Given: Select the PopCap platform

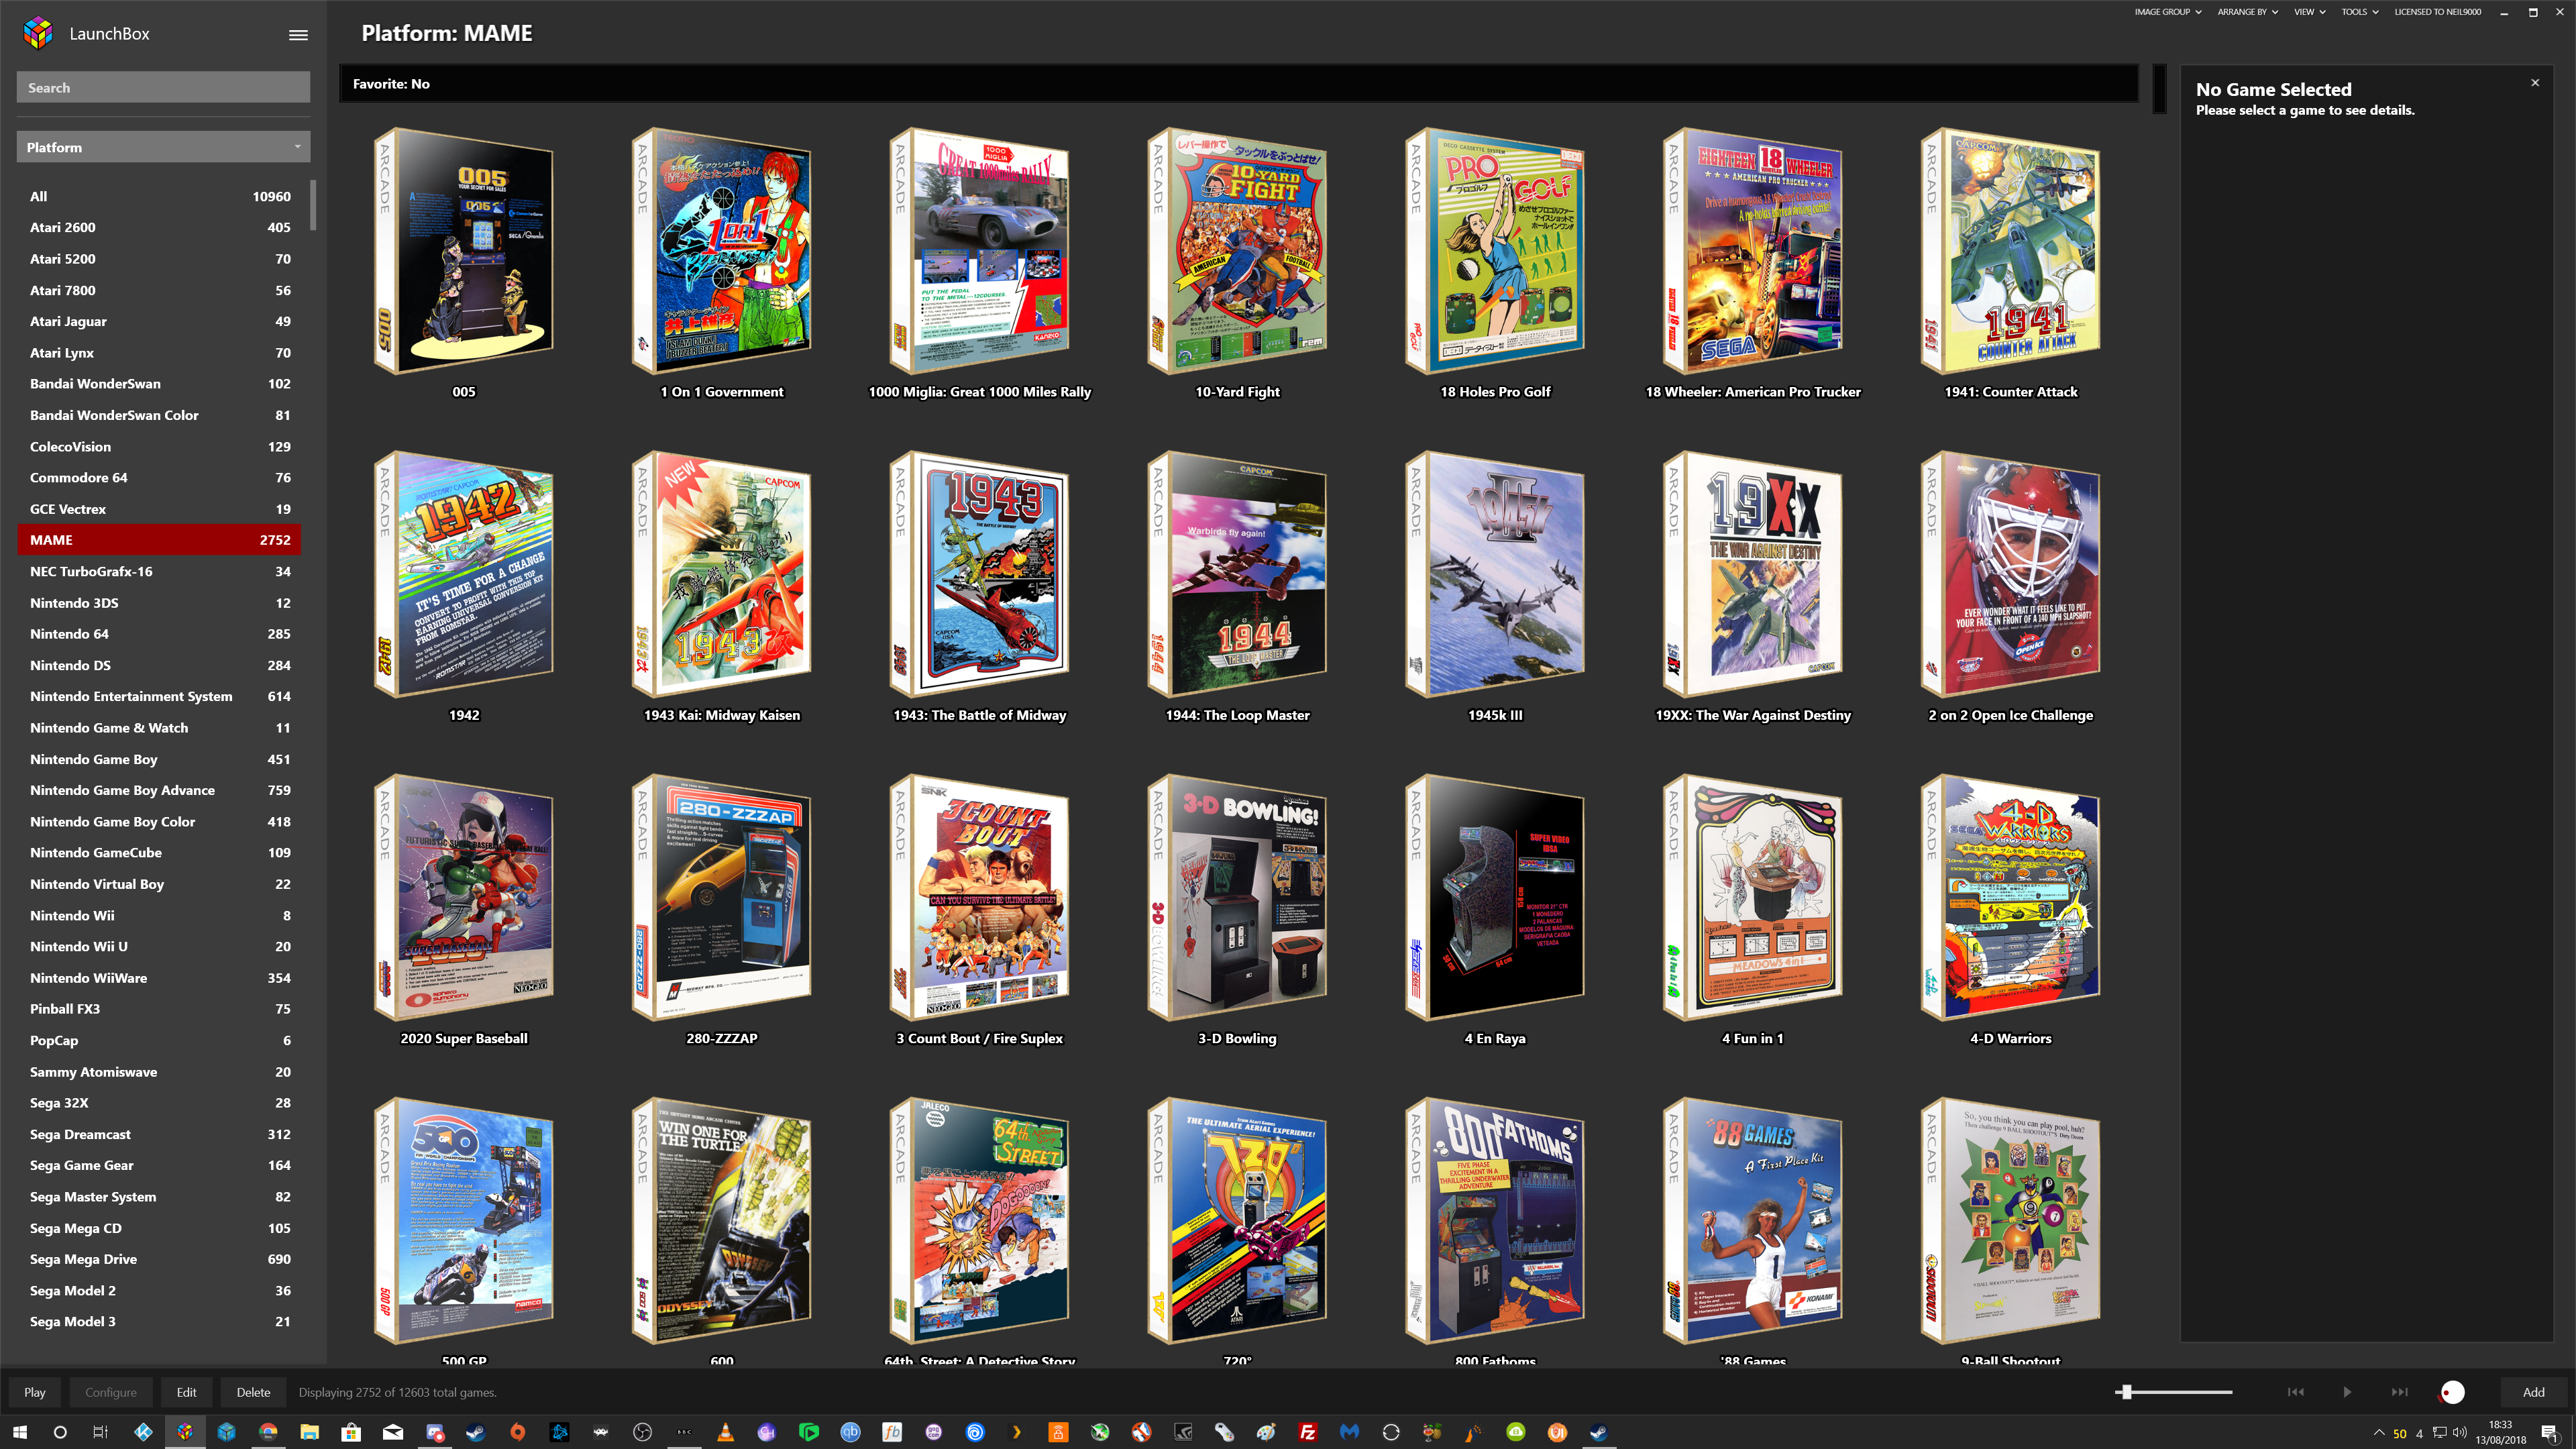Looking at the screenshot, I should pos(160,1040).
